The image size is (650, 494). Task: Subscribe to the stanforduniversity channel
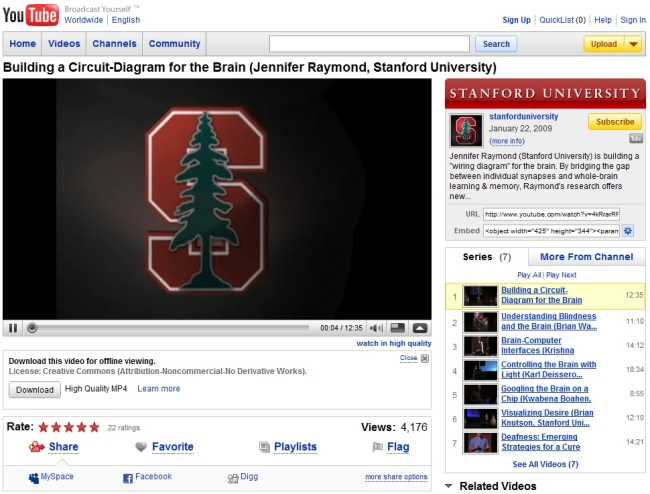point(615,122)
